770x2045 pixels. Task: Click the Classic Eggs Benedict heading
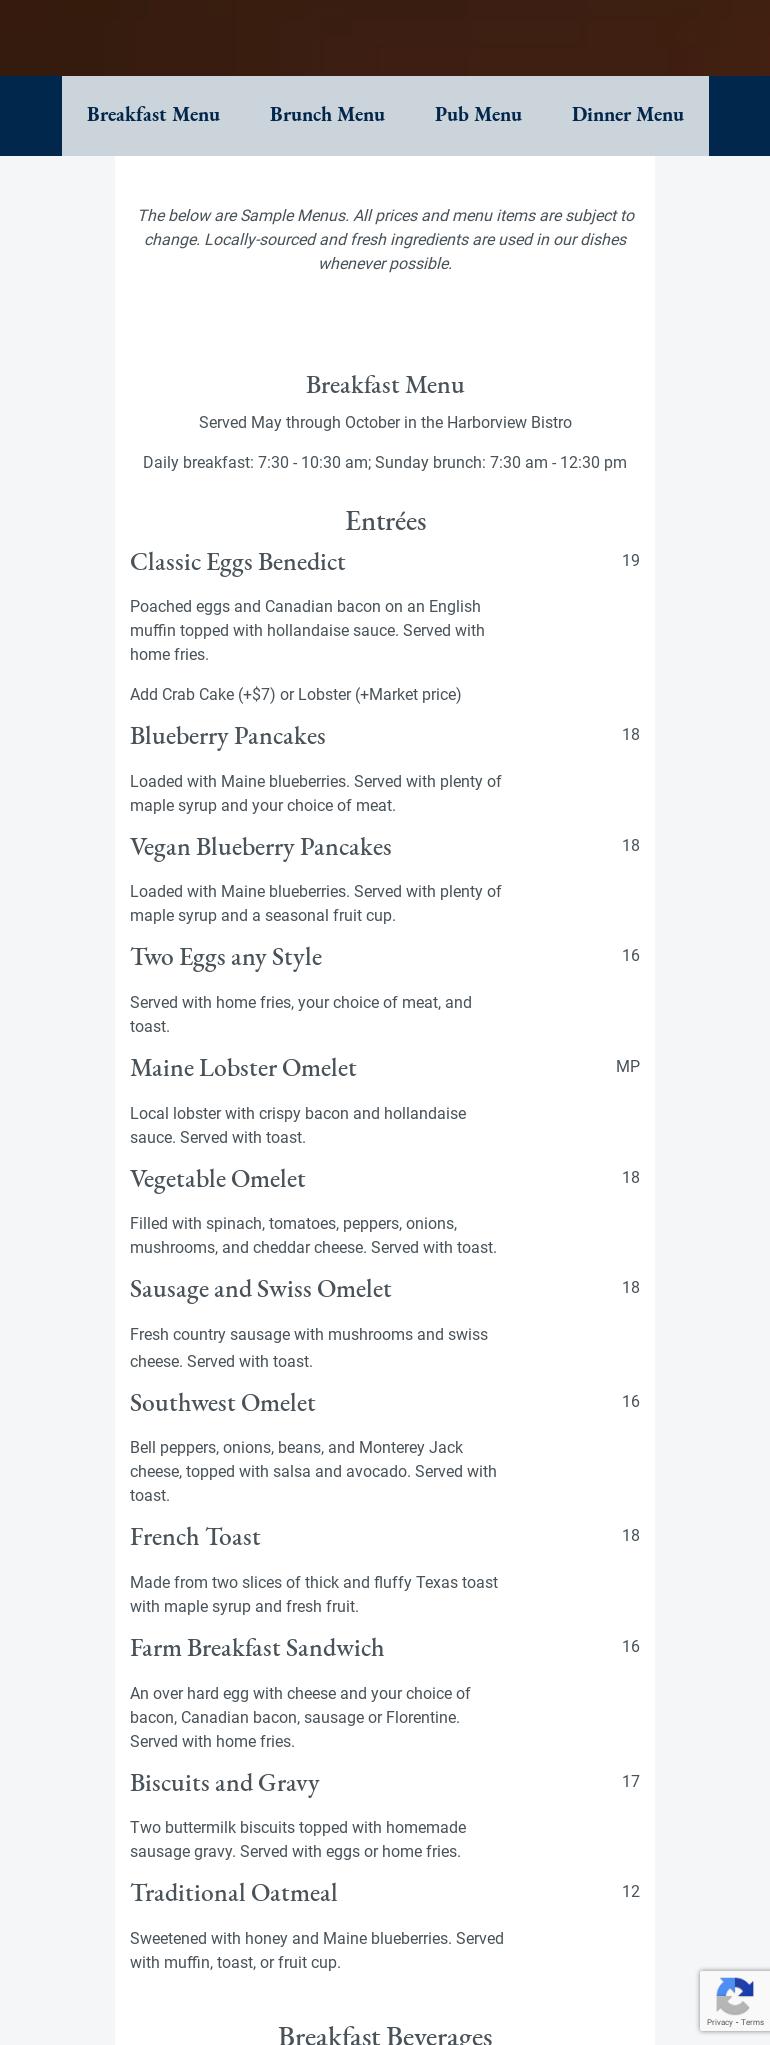click(238, 562)
